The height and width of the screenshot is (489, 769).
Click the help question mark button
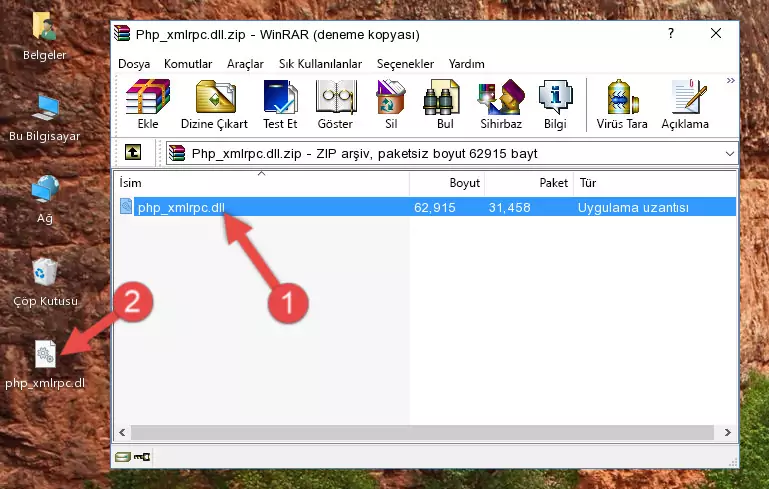(x=671, y=33)
